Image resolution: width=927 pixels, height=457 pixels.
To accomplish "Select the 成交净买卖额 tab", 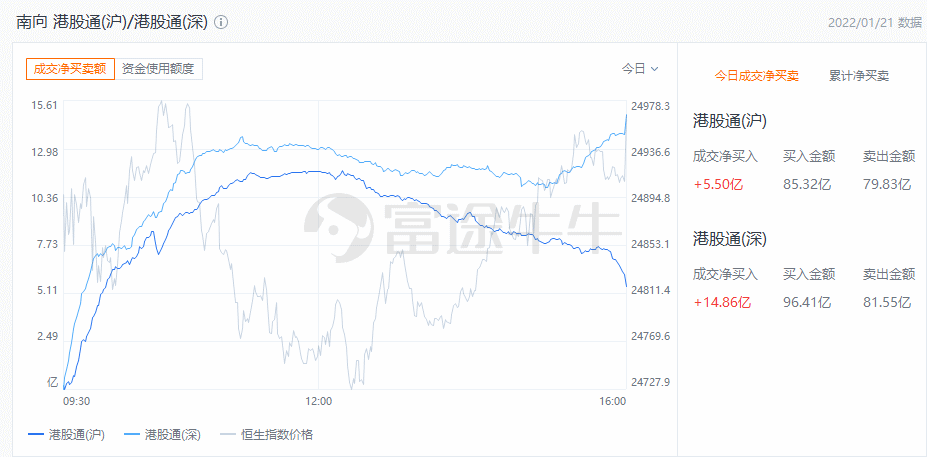I will click(70, 69).
